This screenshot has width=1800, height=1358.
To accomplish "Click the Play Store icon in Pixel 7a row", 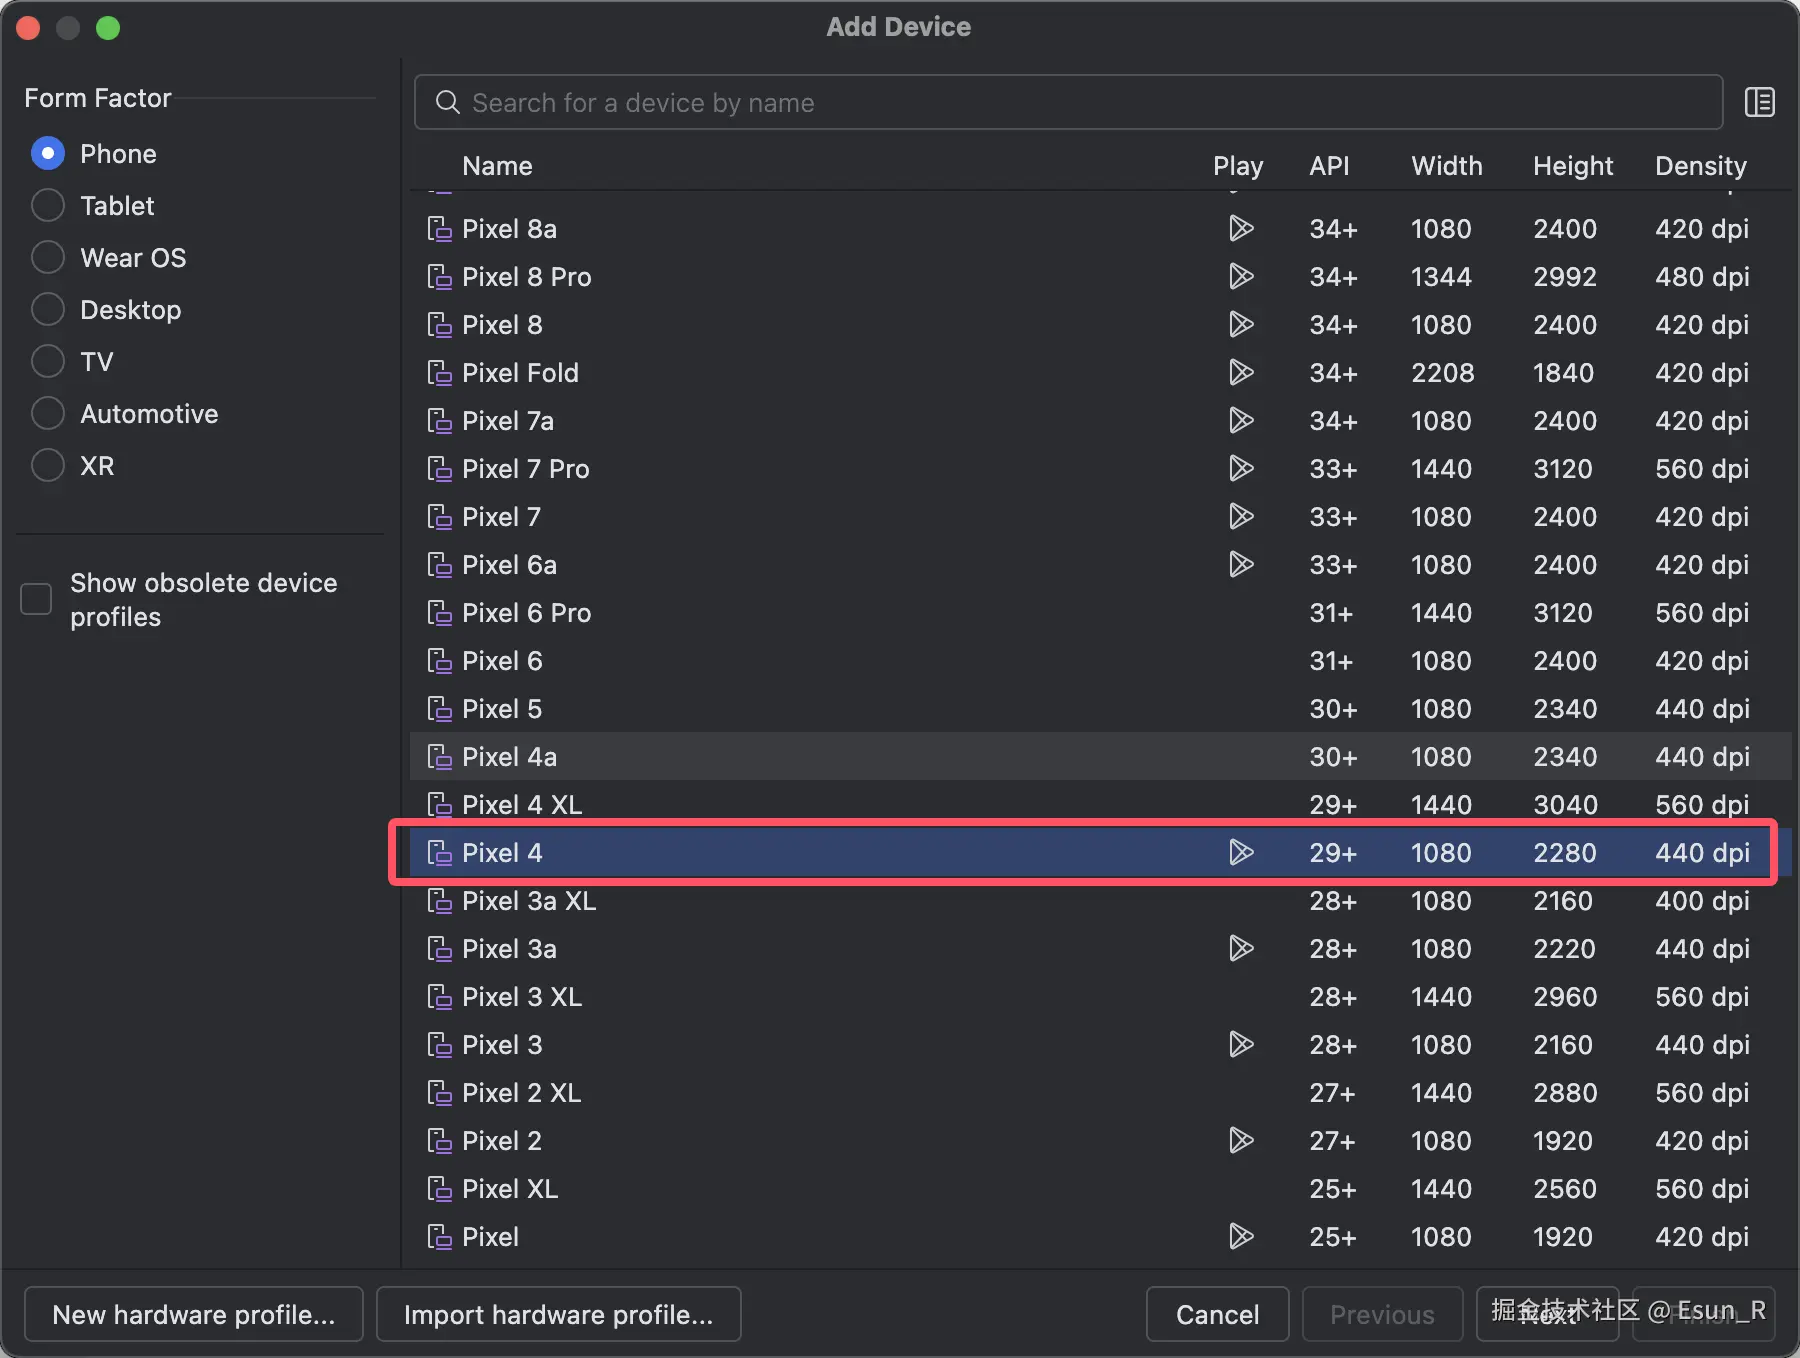I will (1241, 421).
